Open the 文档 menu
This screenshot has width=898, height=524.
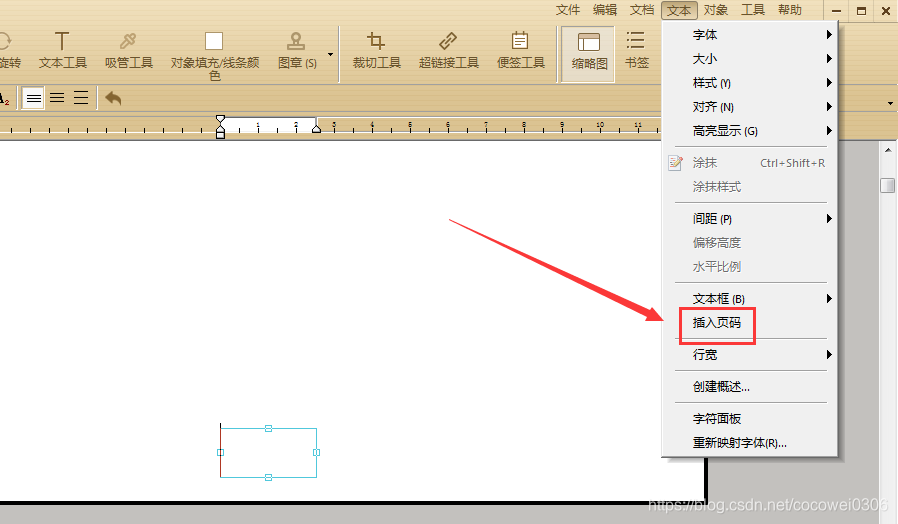click(641, 10)
